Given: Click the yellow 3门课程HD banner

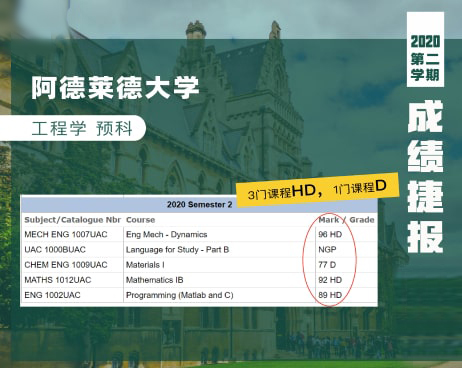Looking at the screenshot, I should tap(318, 189).
